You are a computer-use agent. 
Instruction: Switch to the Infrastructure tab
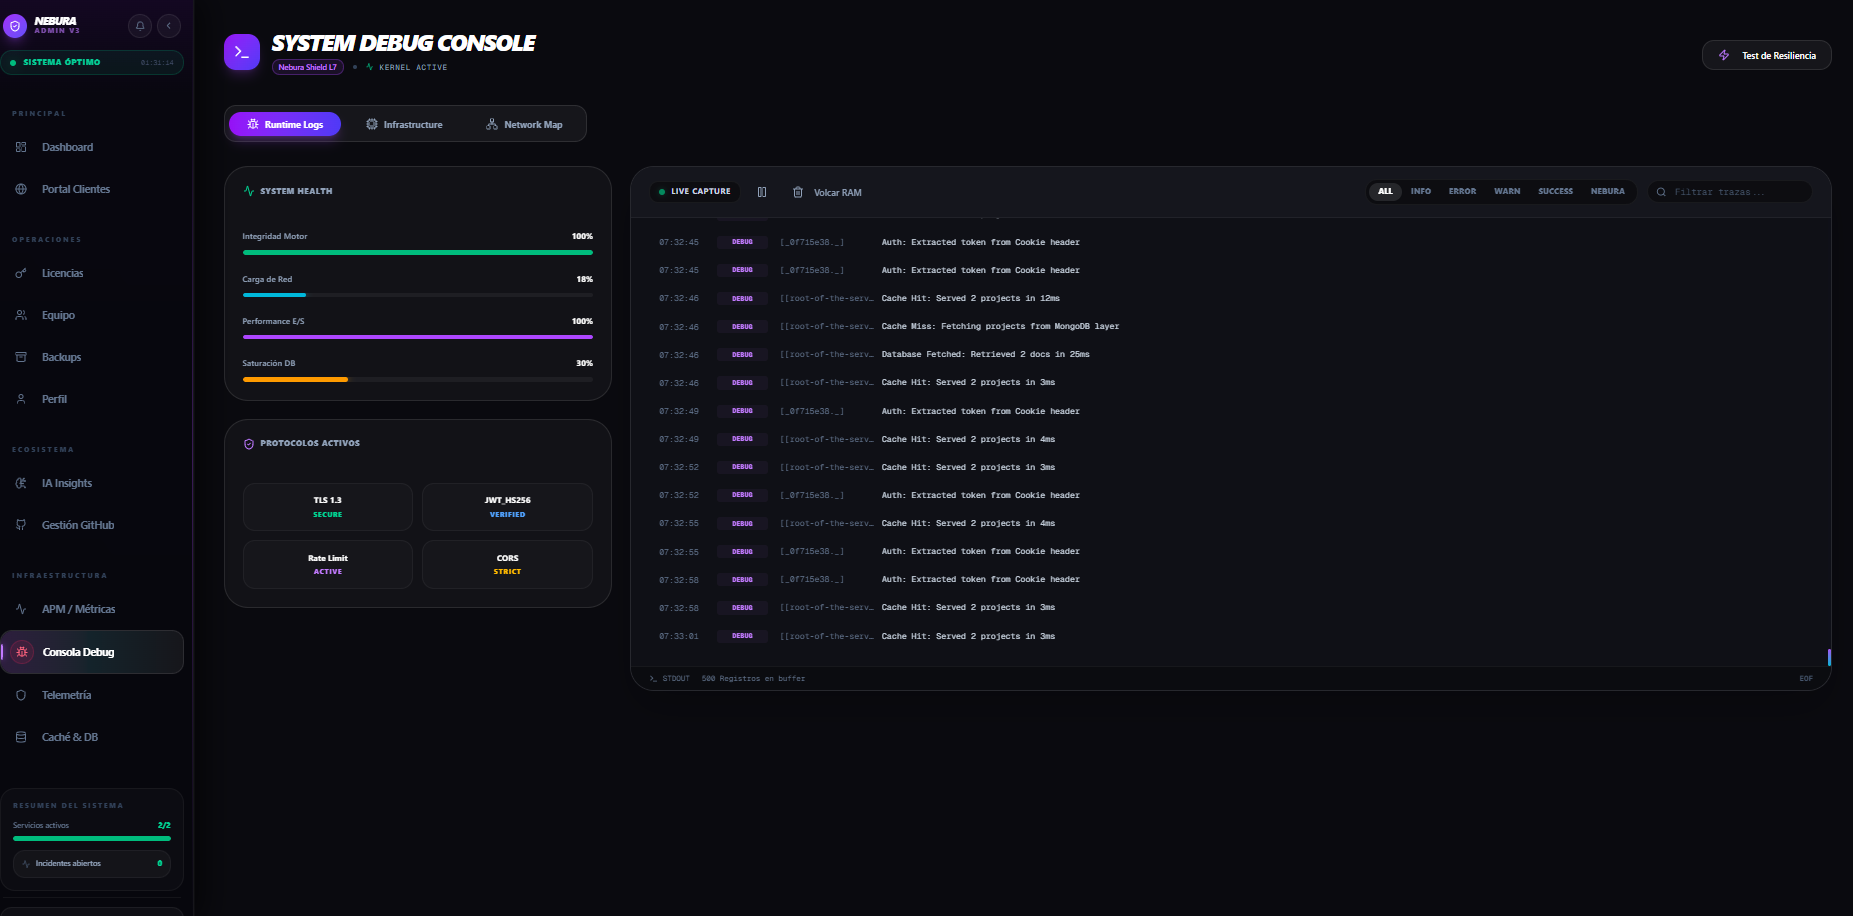(x=404, y=124)
